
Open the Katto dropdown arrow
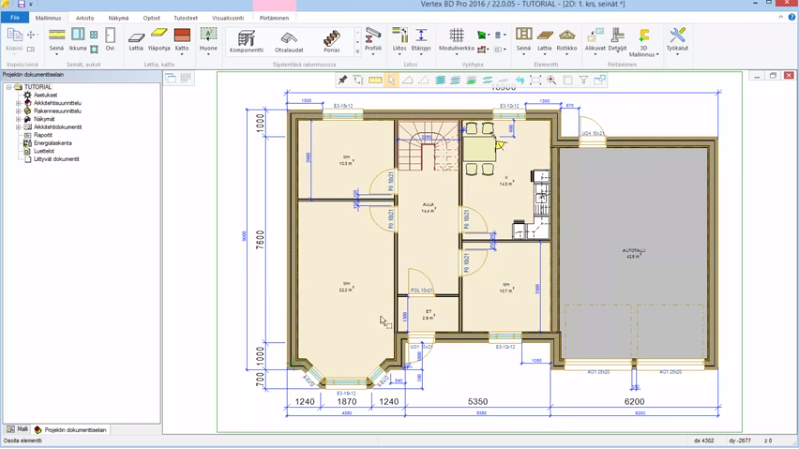click(x=182, y=54)
